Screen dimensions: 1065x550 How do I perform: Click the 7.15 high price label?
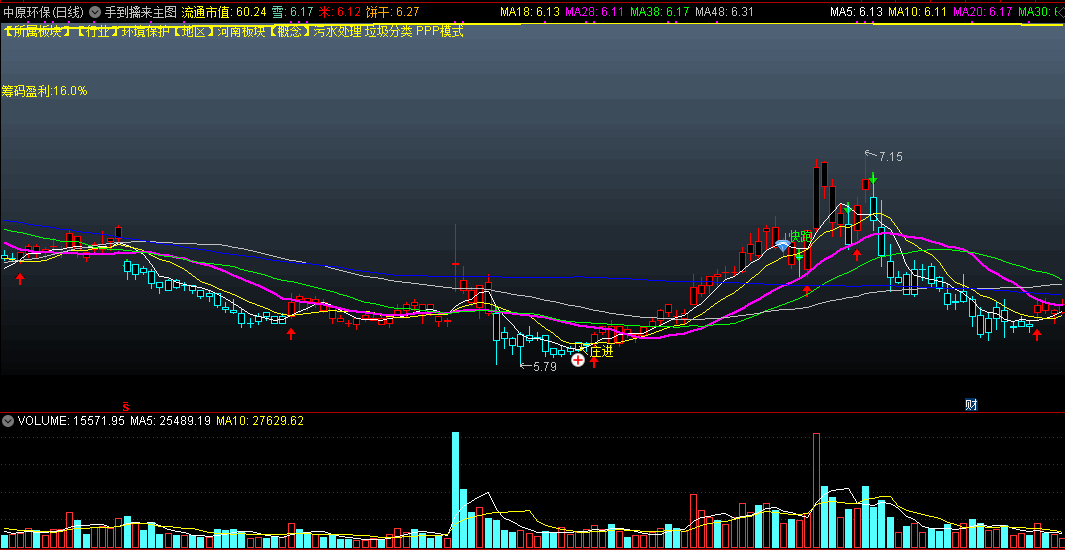coord(890,157)
